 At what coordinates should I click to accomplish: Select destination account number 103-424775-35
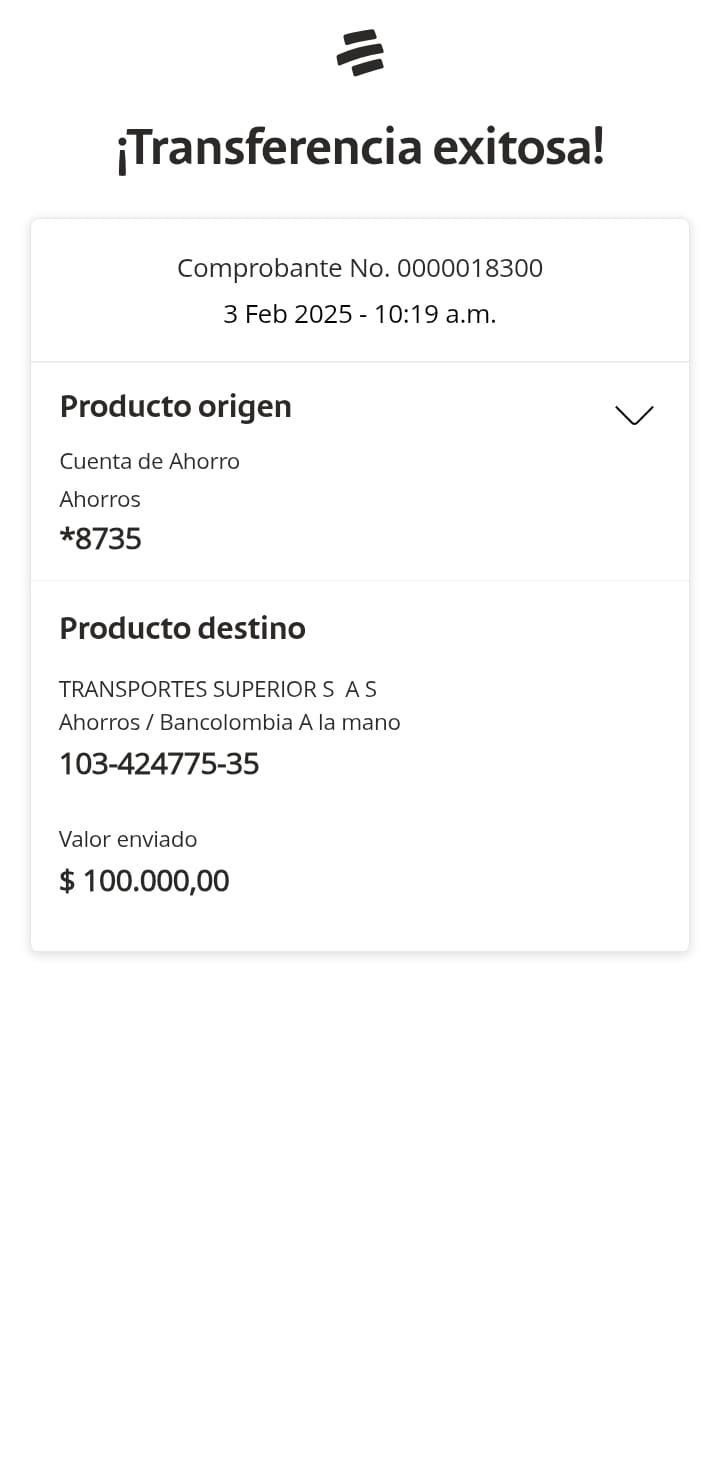(x=159, y=764)
